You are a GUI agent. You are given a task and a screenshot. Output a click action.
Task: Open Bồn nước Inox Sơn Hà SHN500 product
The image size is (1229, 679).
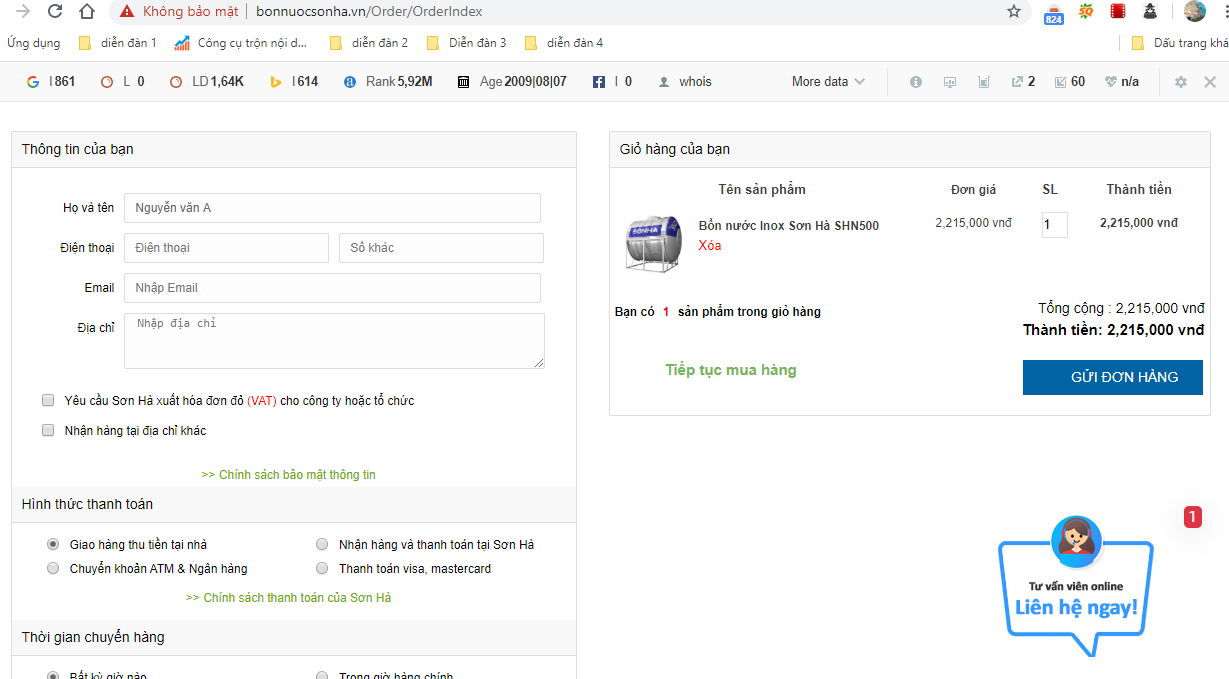click(789, 226)
